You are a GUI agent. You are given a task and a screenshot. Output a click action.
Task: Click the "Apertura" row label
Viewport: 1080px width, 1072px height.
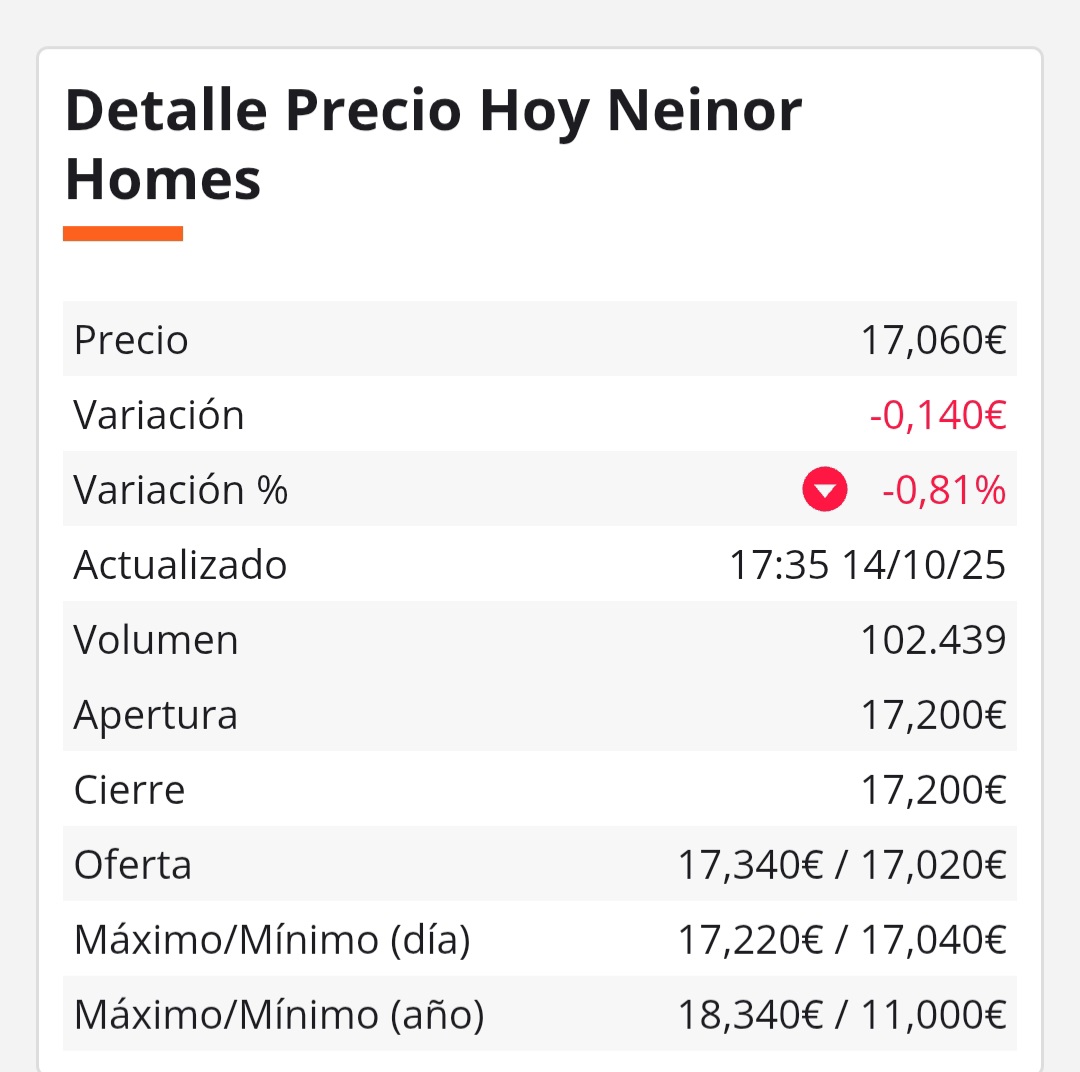coord(156,715)
